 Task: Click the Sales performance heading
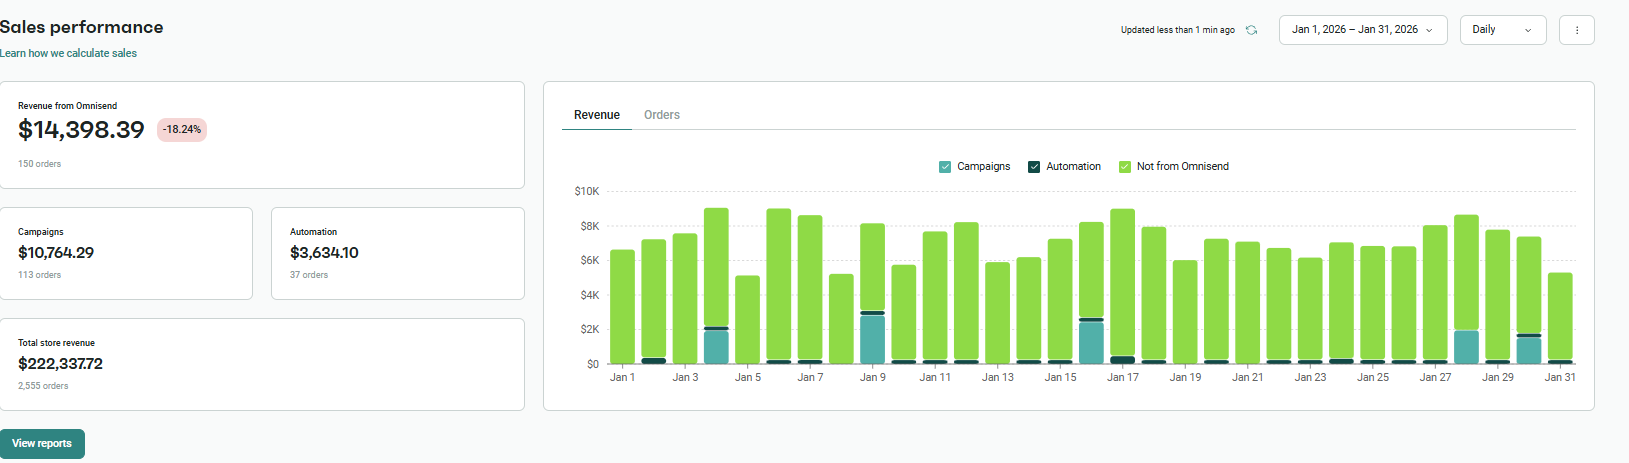[x=82, y=27]
